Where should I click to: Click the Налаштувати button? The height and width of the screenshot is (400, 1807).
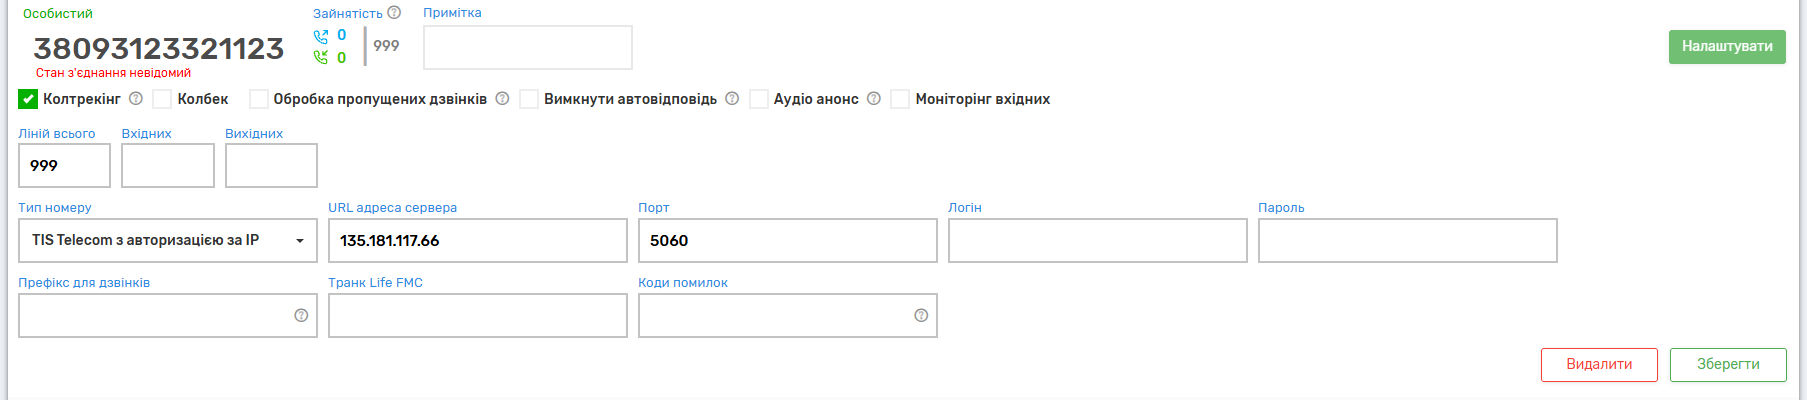[x=1726, y=47]
